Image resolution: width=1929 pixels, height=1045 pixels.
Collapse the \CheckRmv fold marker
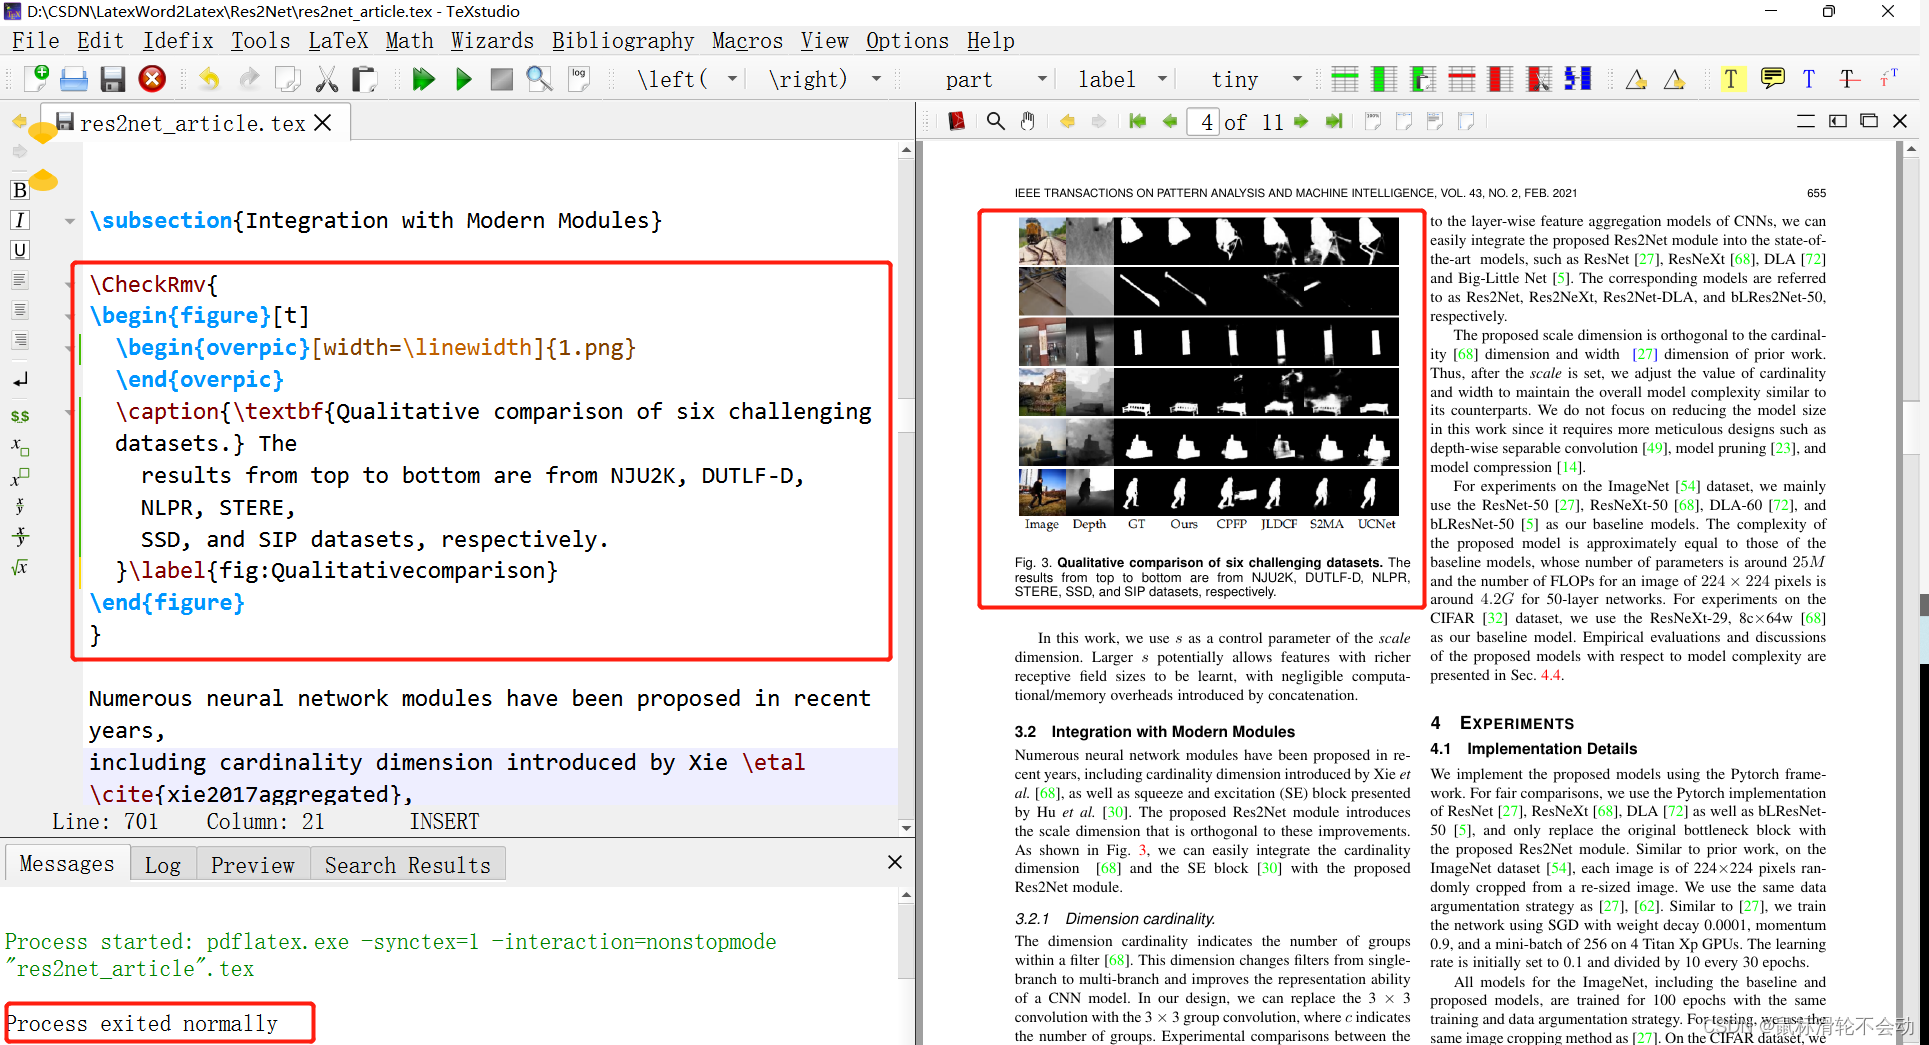[x=69, y=285]
